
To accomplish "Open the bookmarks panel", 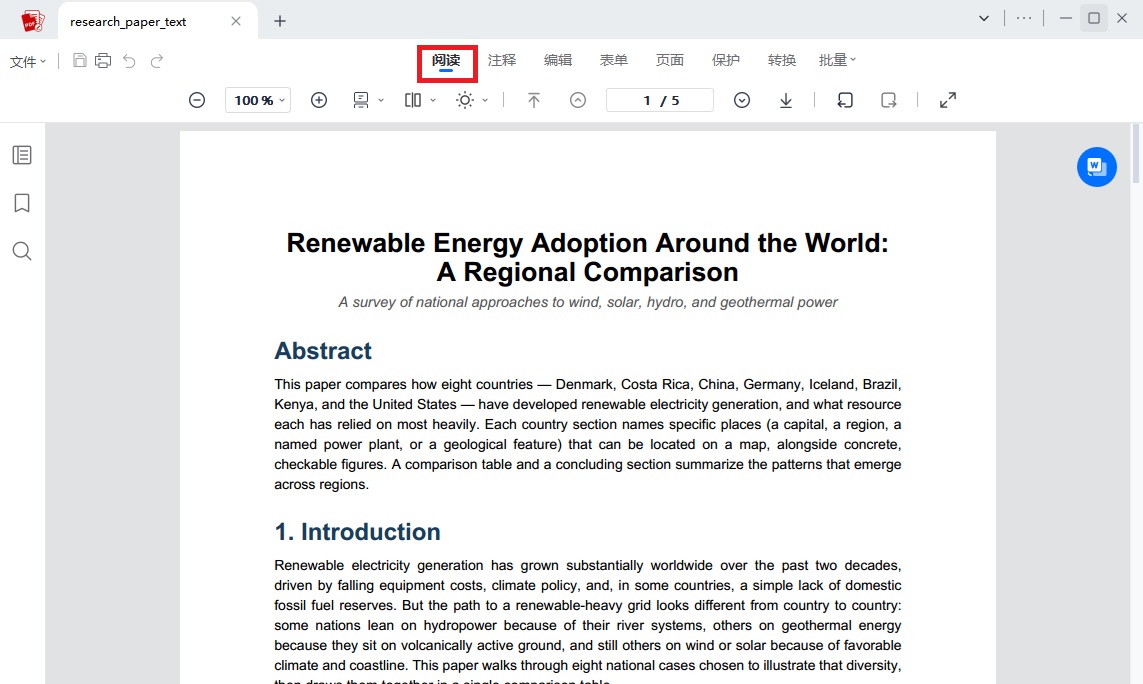I will pyautogui.click(x=22, y=203).
